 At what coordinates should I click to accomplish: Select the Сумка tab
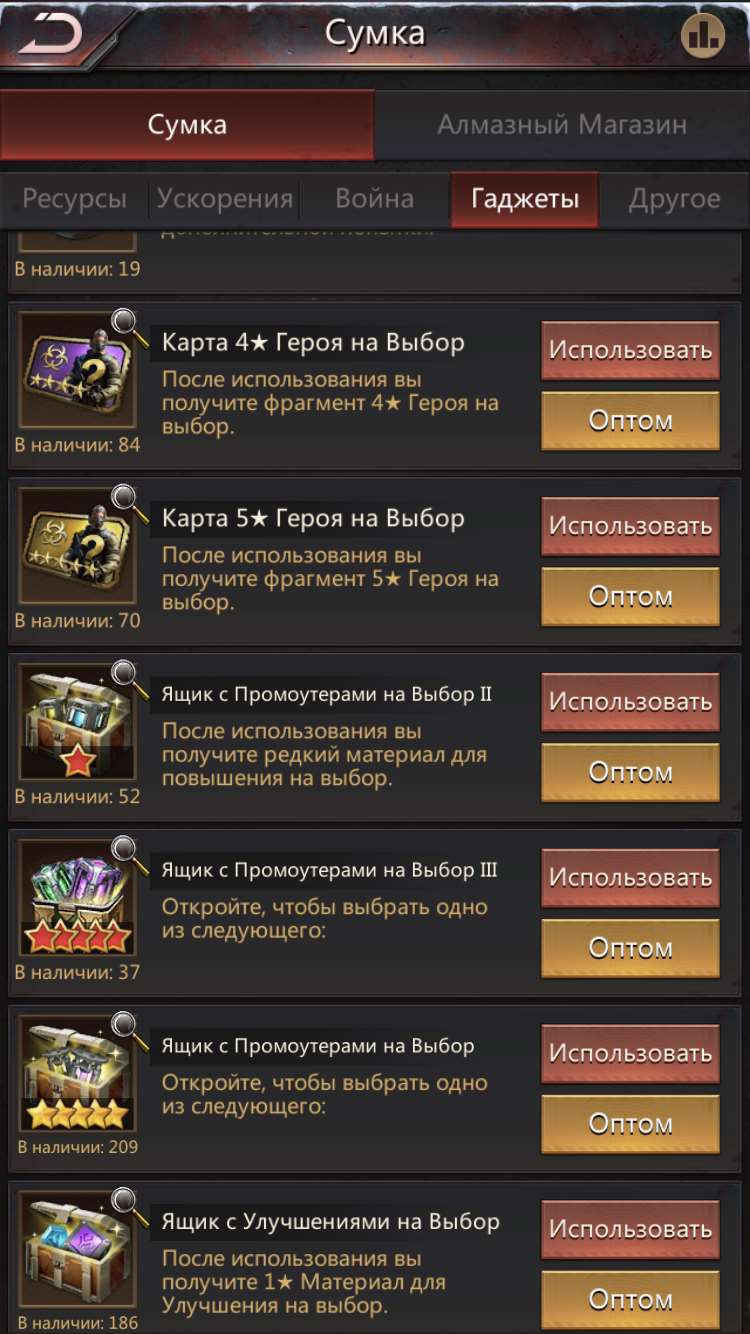pyautogui.click(x=187, y=125)
